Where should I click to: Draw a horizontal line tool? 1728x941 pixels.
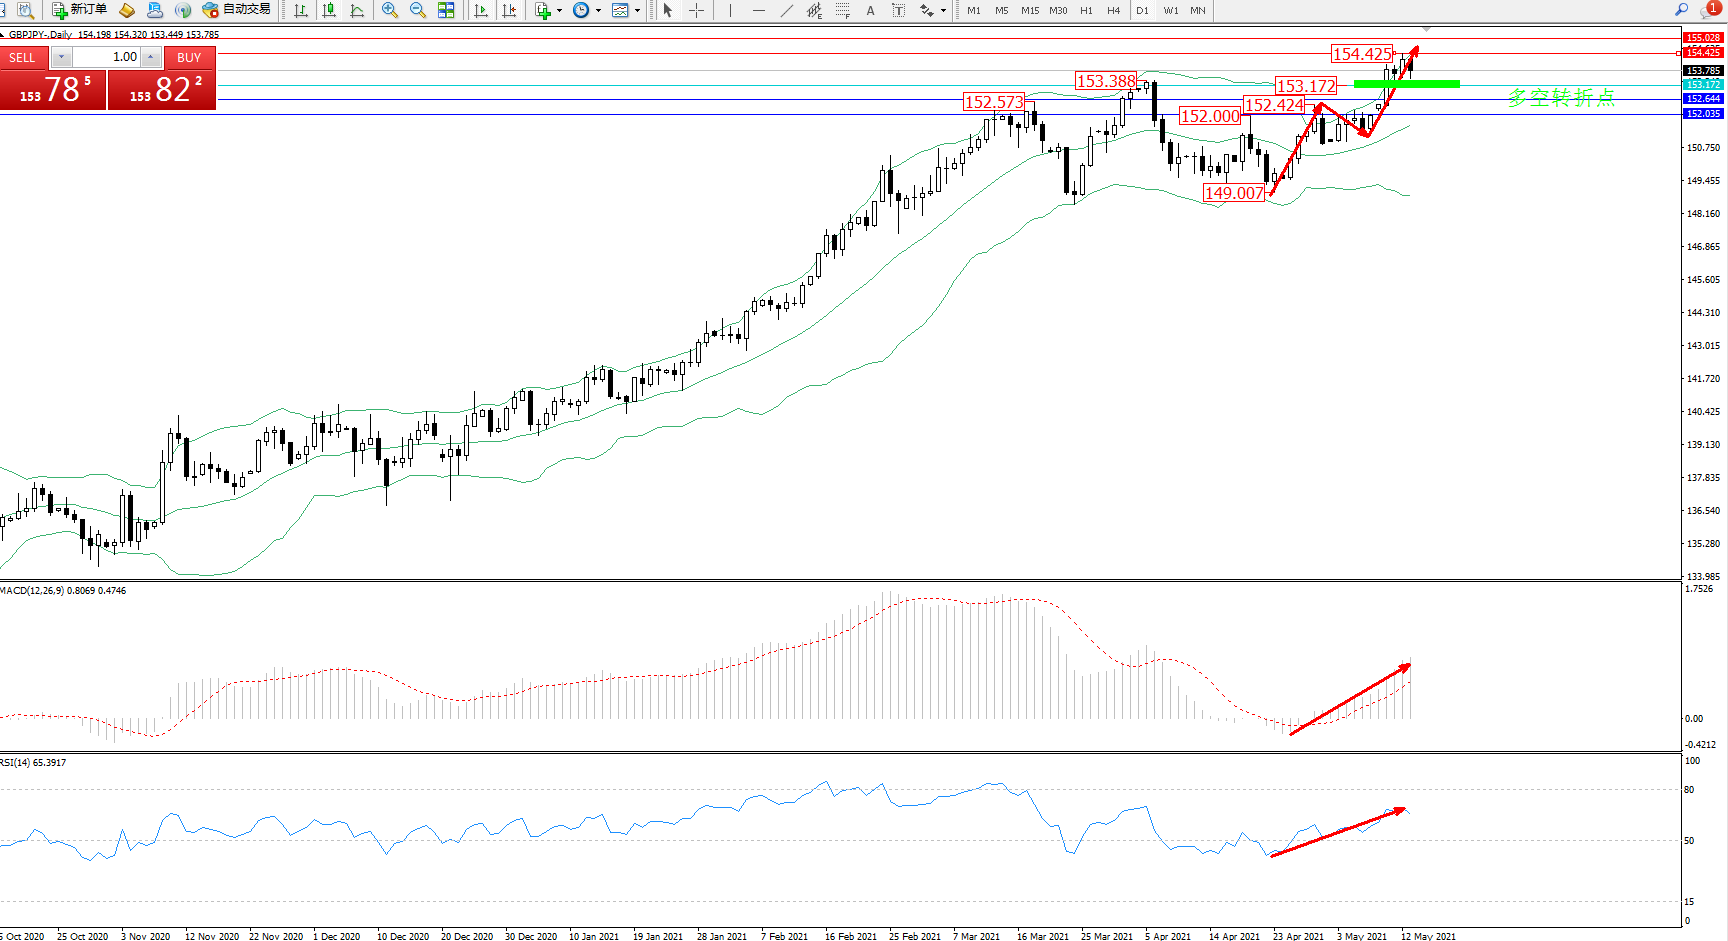pyautogui.click(x=759, y=10)
